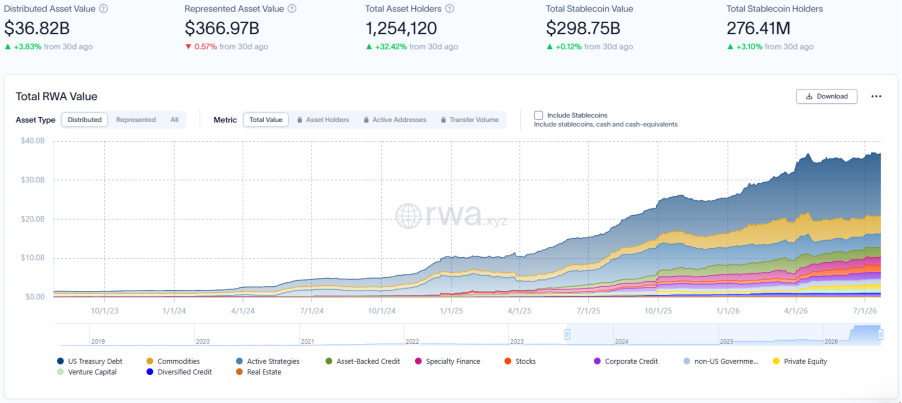Select the All asset type tab
Image resolution: width=902 pixels, height=403 pixels.
coord(174,120)
